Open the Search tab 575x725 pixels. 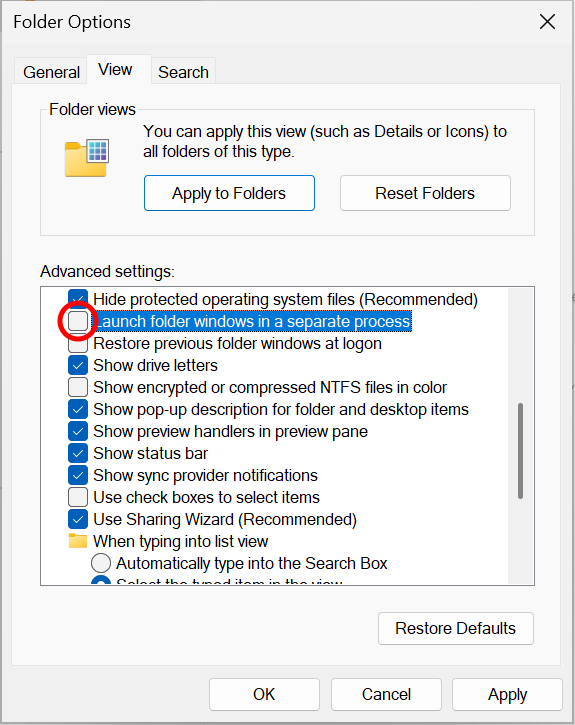point(184,72)
